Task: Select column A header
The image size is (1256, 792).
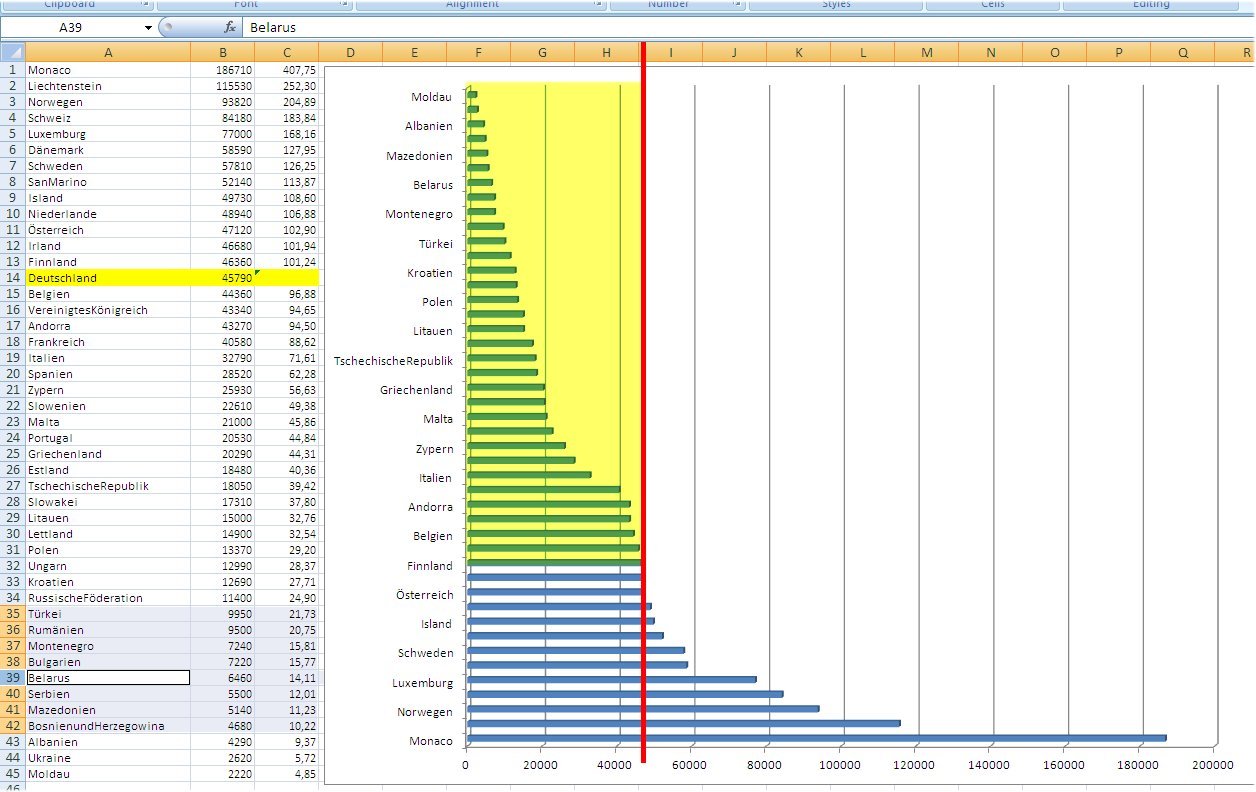Action: pos(108,52)
